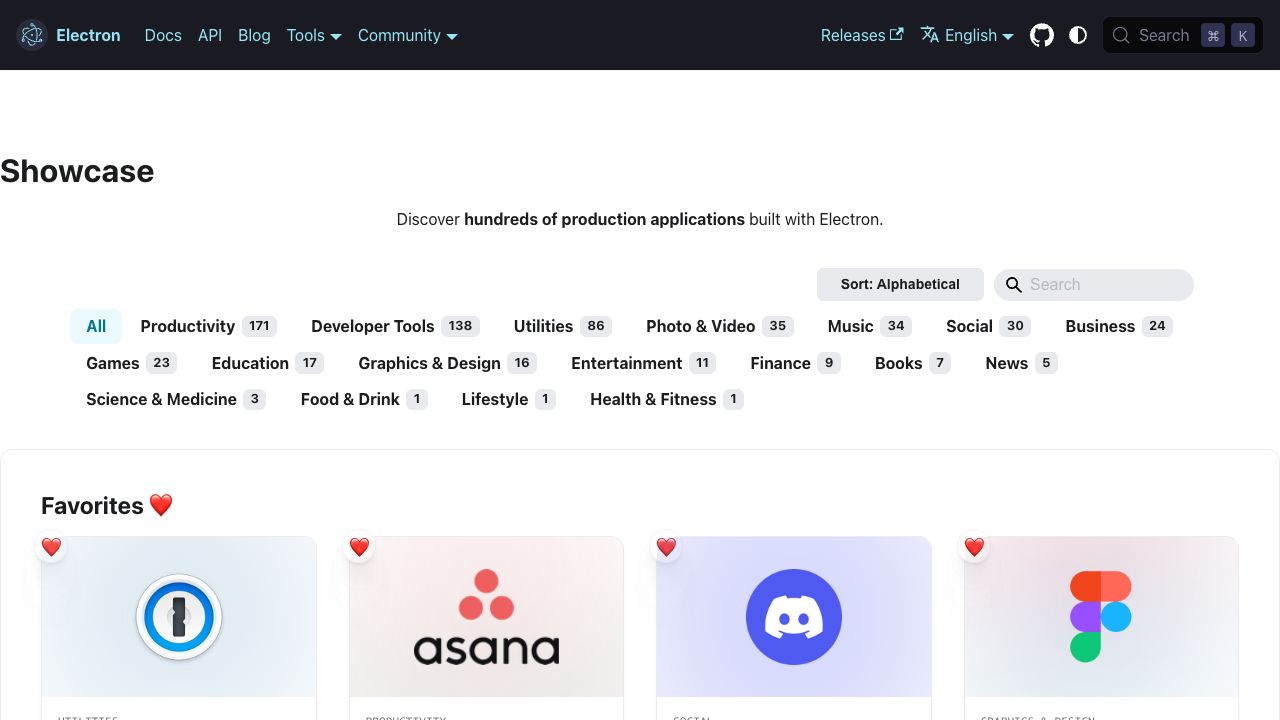Filter by Health & Fitness category
The width and height of the screenshot is (1280, 720).
667,399
